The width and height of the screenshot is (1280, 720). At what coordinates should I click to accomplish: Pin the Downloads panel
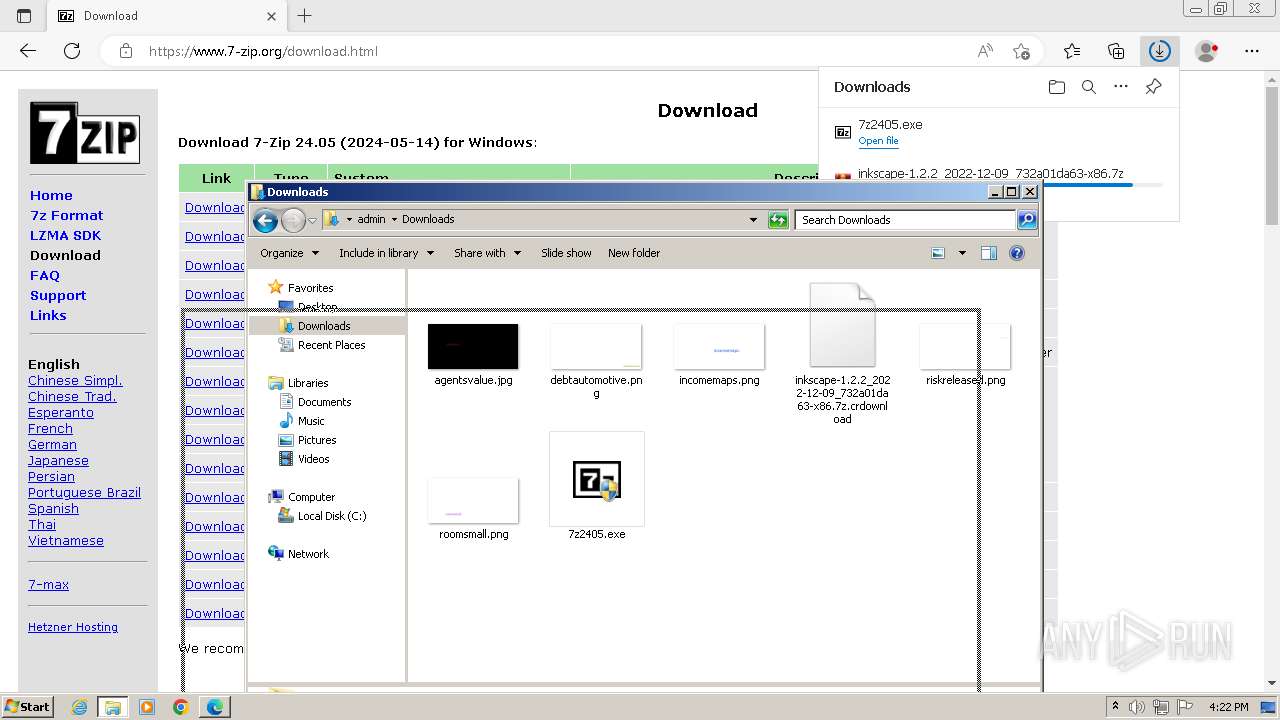point(1153,87)
